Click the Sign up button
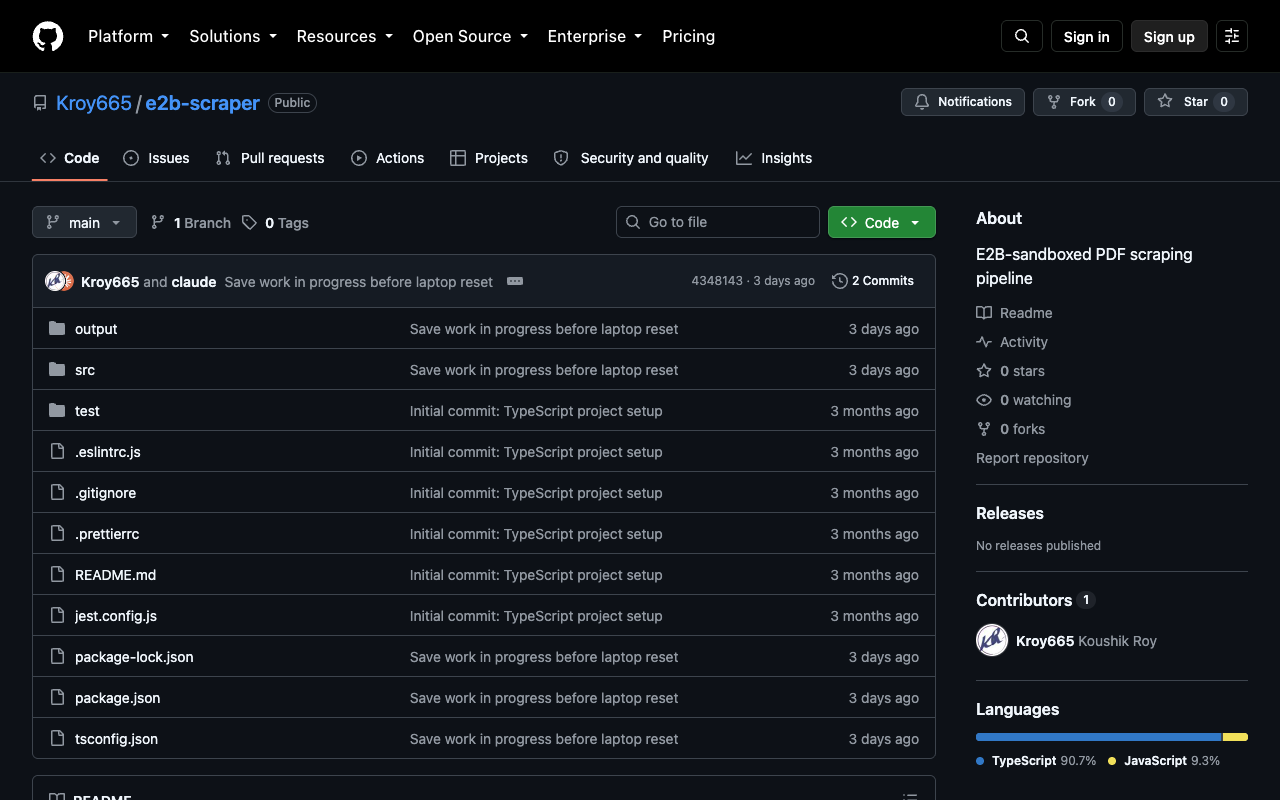Screen dimensions: 1280x800 tap(1169, 36)
